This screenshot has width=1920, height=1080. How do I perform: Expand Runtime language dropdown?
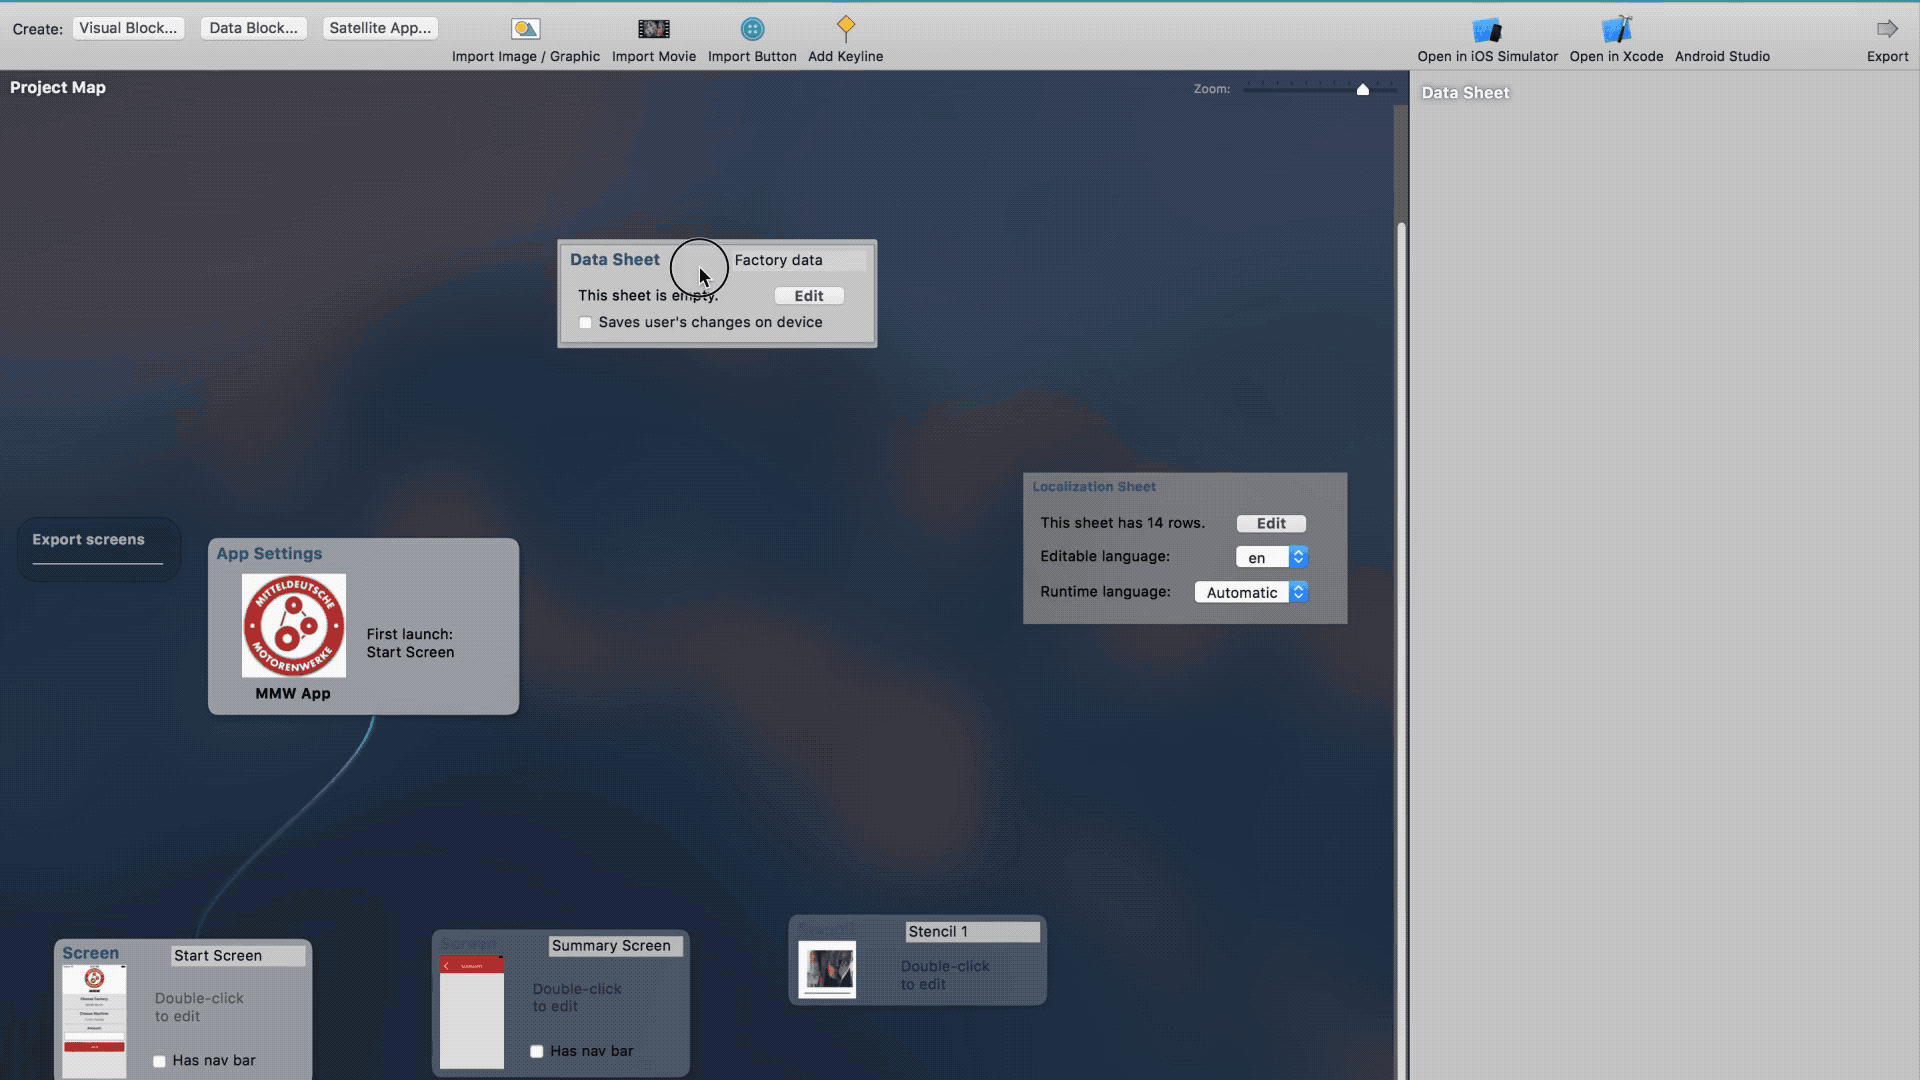pos(1299,591)
